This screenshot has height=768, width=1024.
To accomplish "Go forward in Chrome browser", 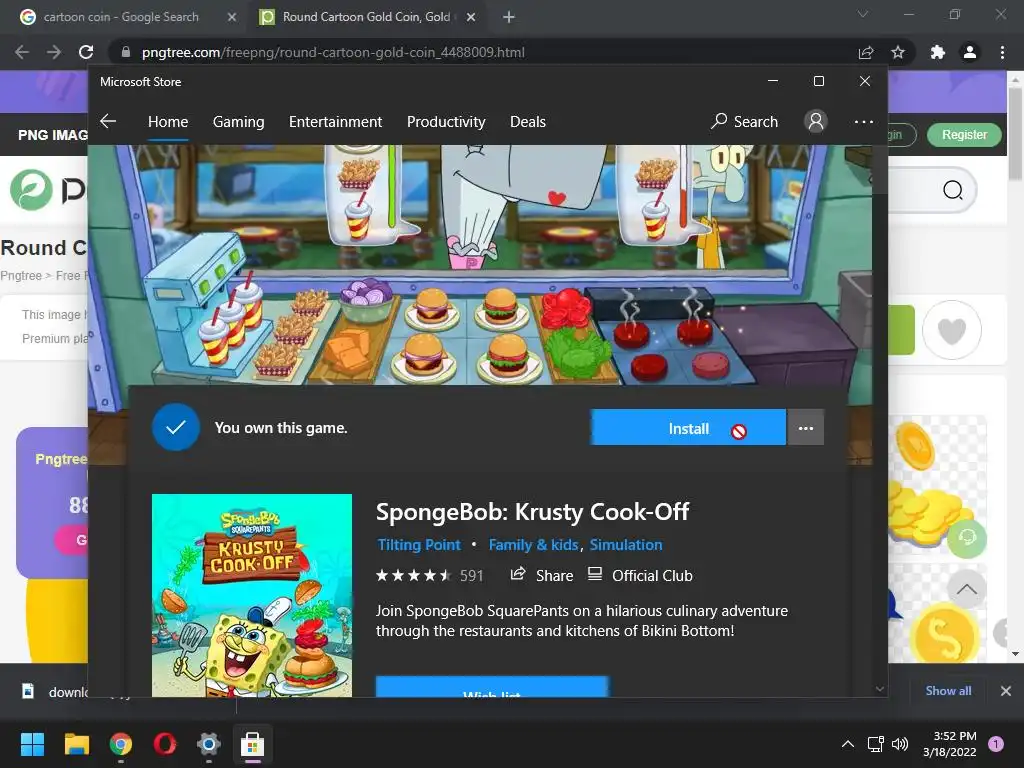I will (x=54, y=52).
